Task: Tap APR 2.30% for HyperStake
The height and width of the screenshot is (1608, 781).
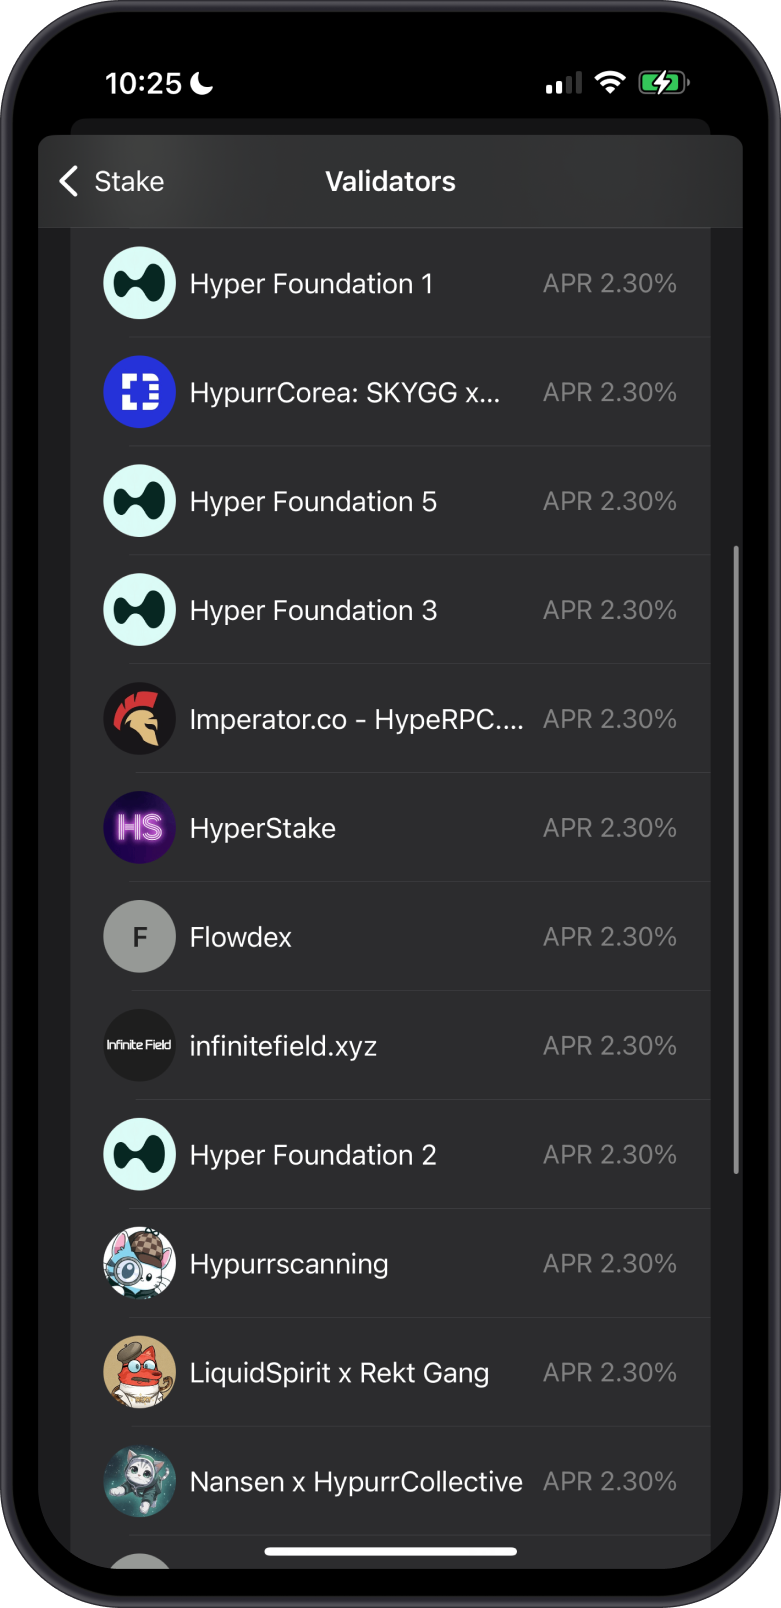Action: [609, 828]
